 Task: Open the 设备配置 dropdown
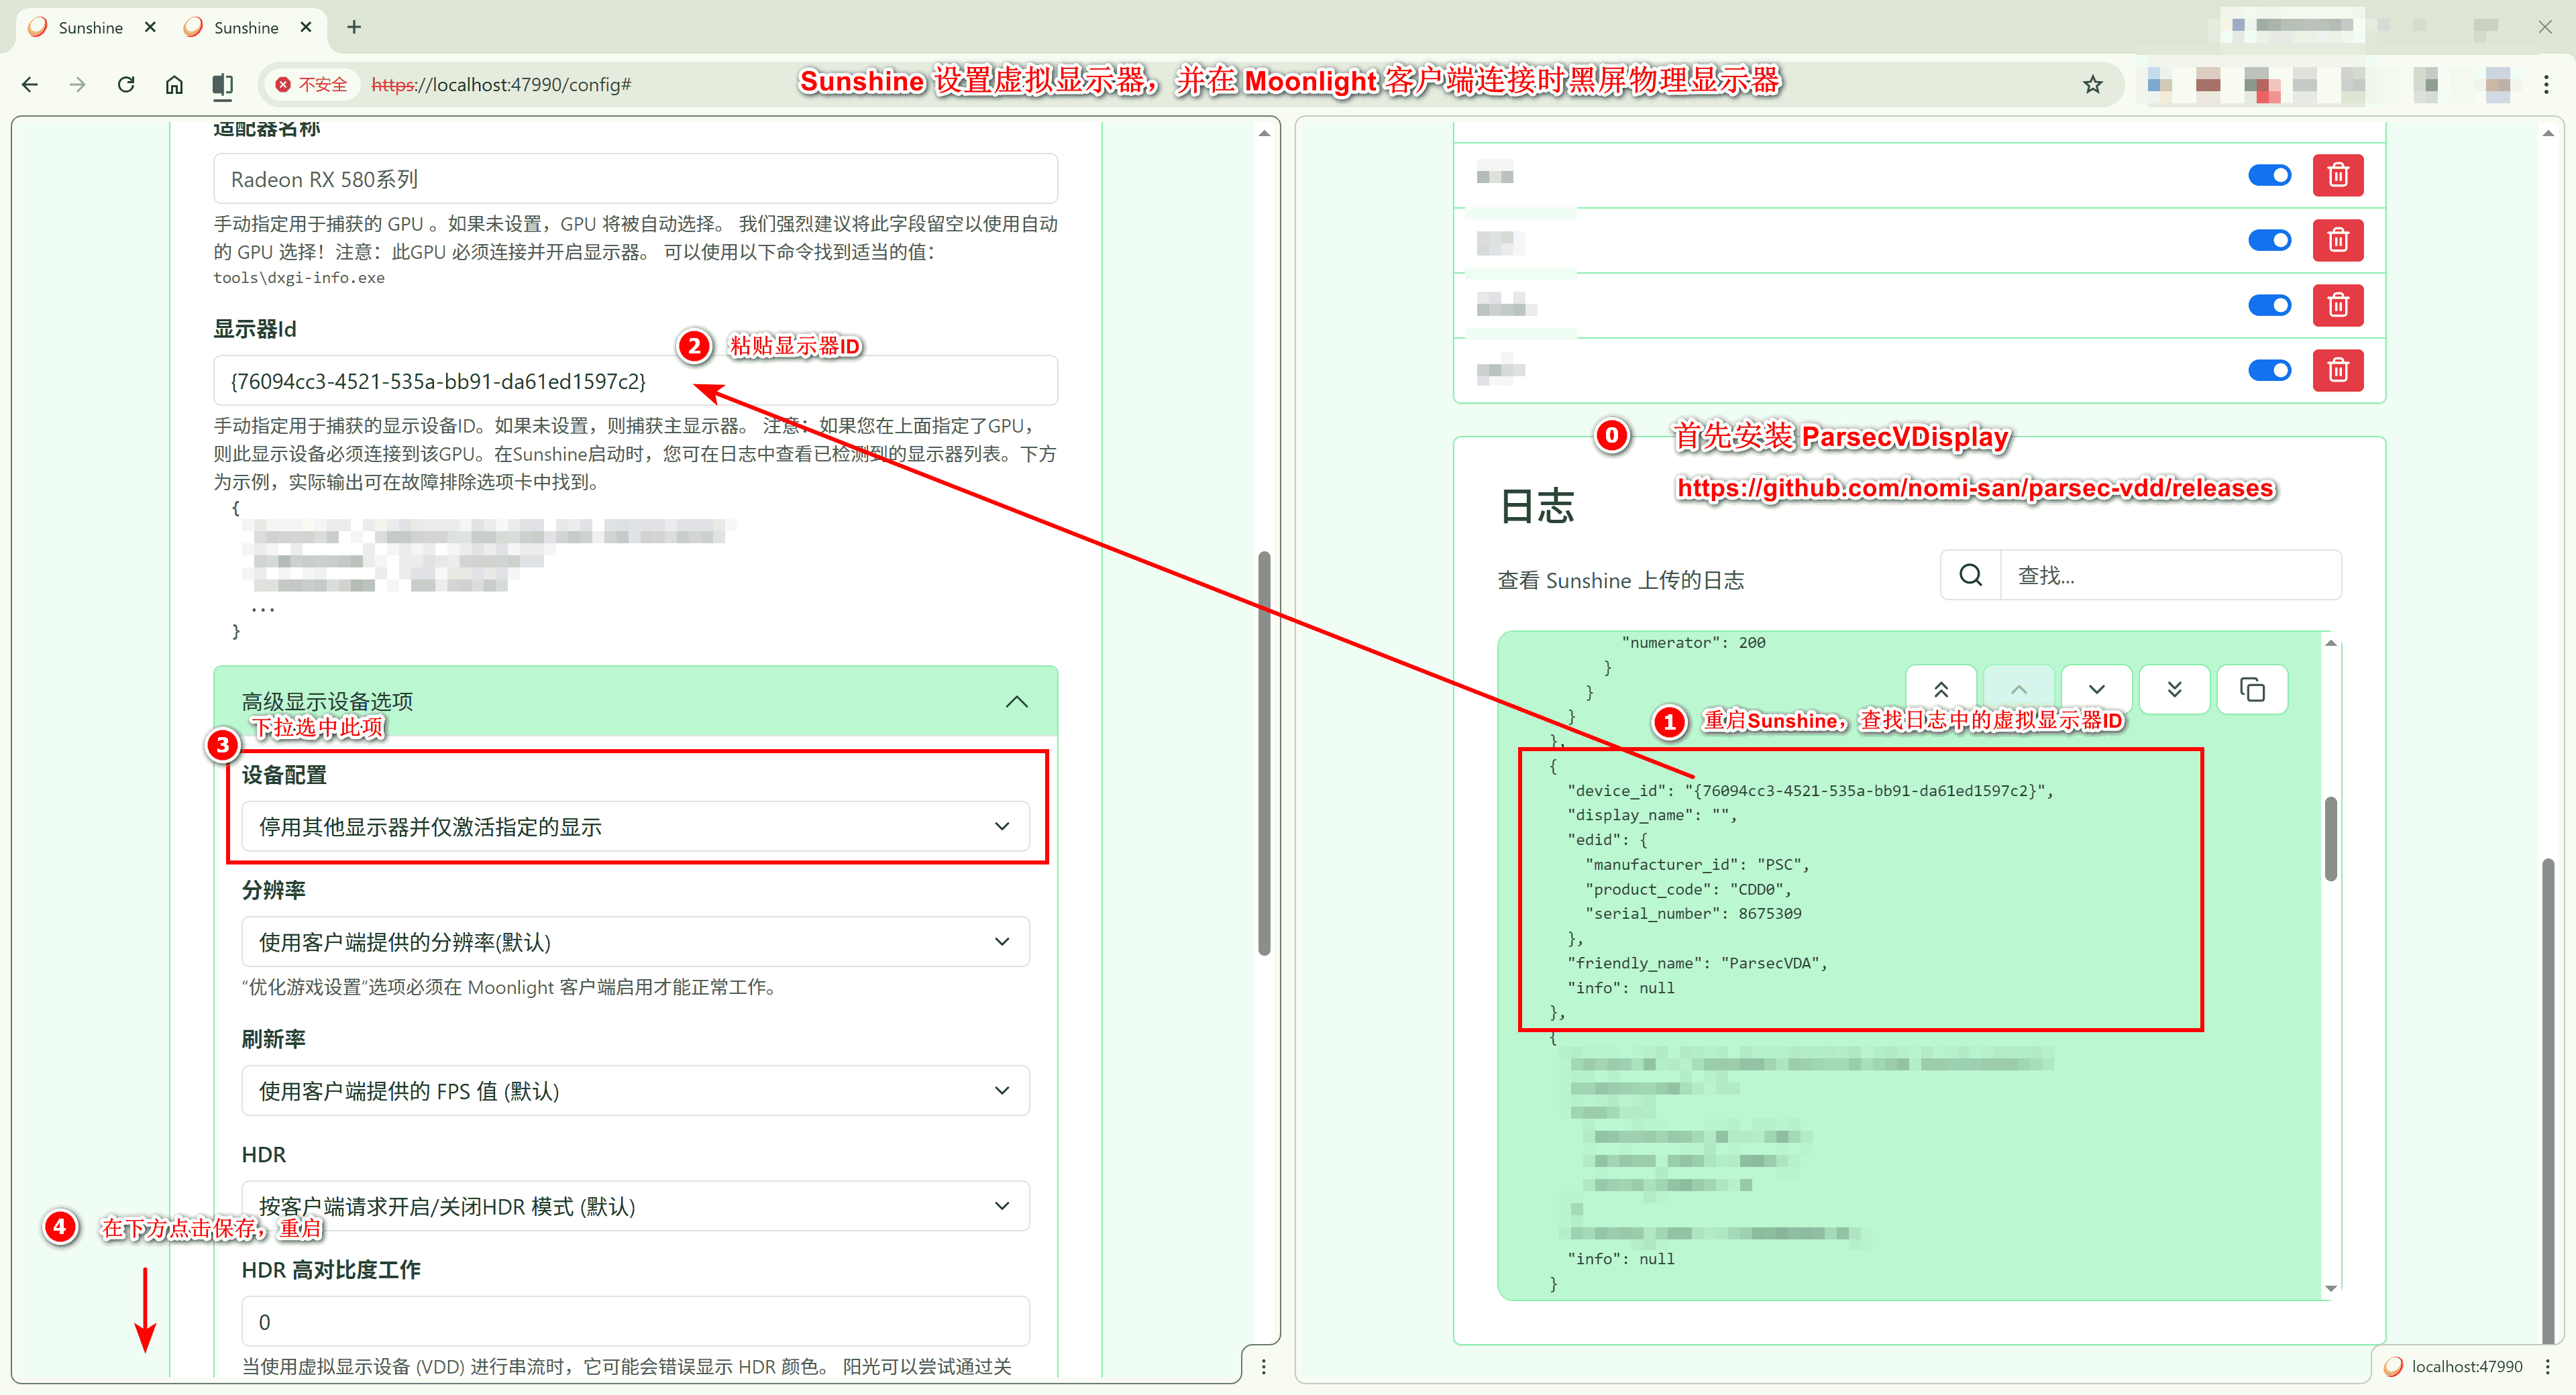tap(636, 826)
